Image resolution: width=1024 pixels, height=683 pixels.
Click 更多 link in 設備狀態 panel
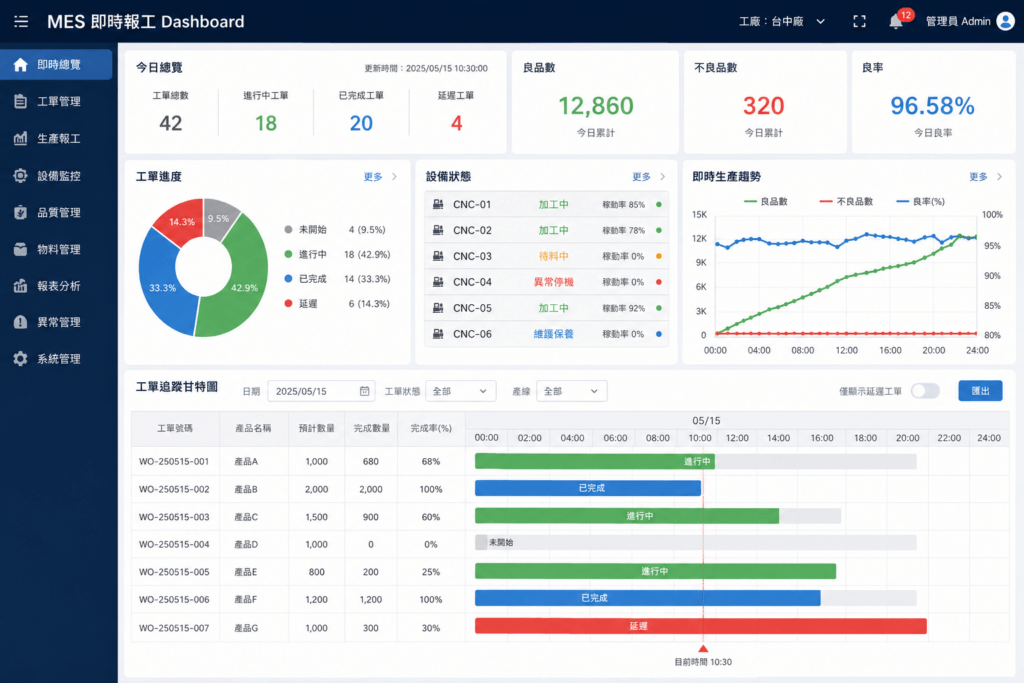tap(648, 177)
